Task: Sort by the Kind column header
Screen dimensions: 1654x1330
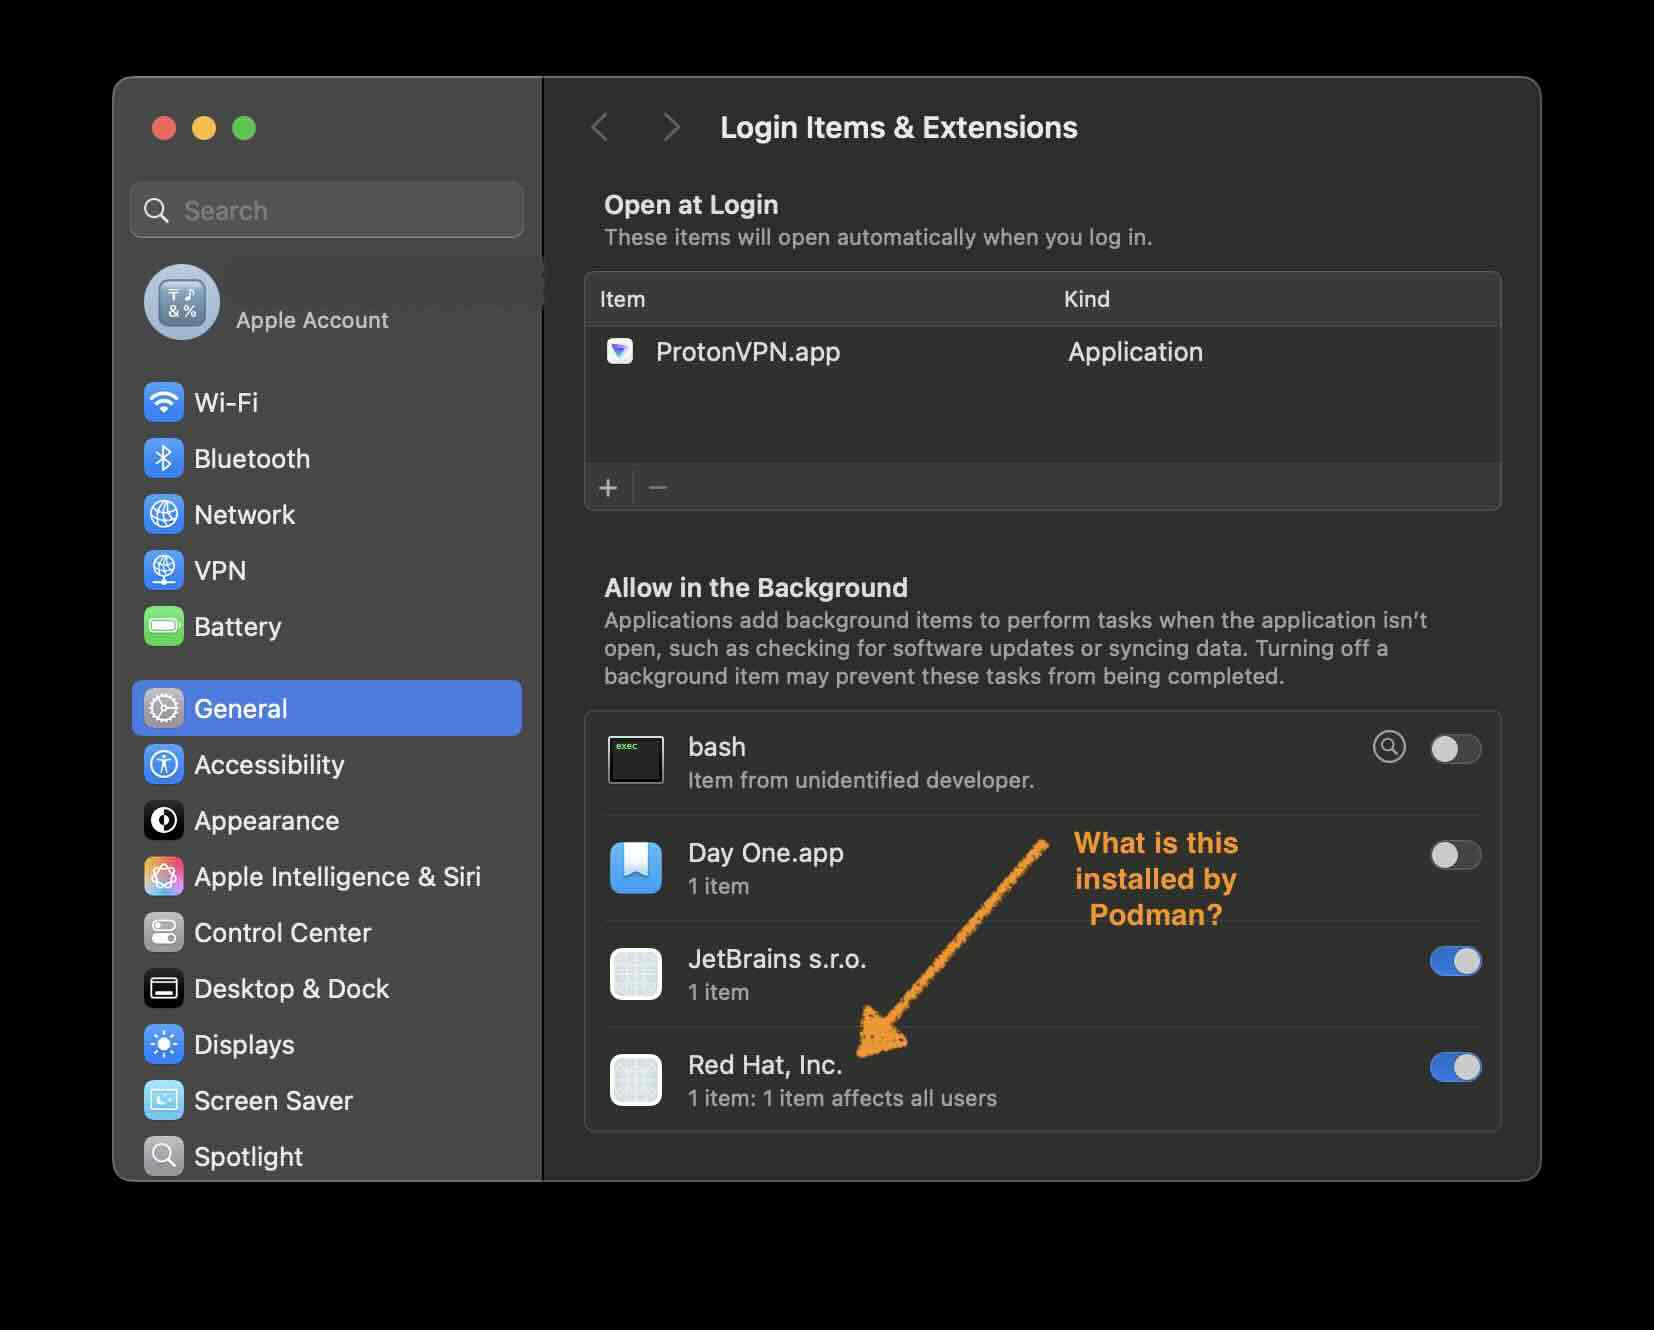Action: coord(1087,299)
